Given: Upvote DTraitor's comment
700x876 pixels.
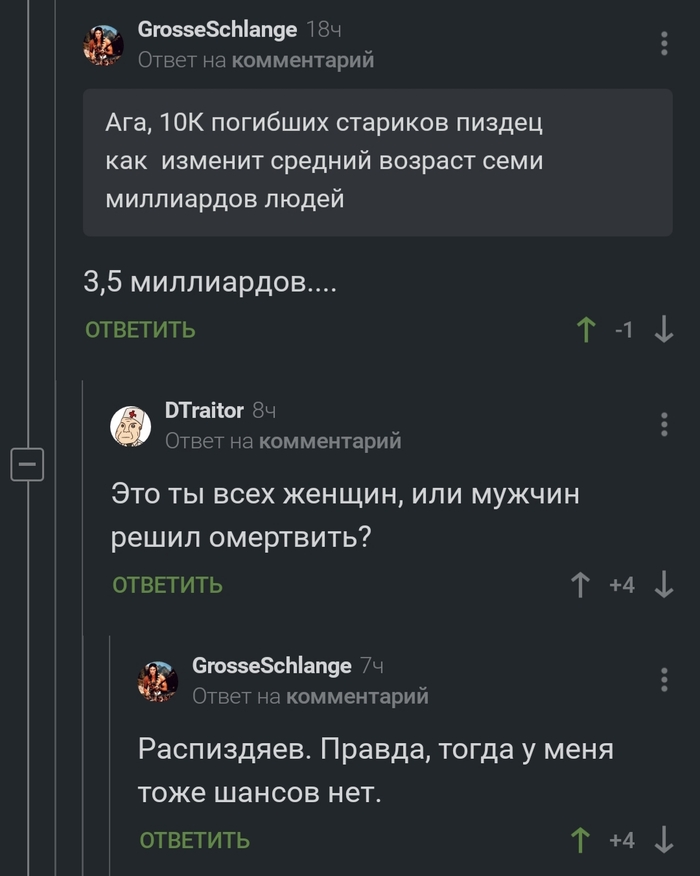Looking at the screenshot, I should point(581,585).
